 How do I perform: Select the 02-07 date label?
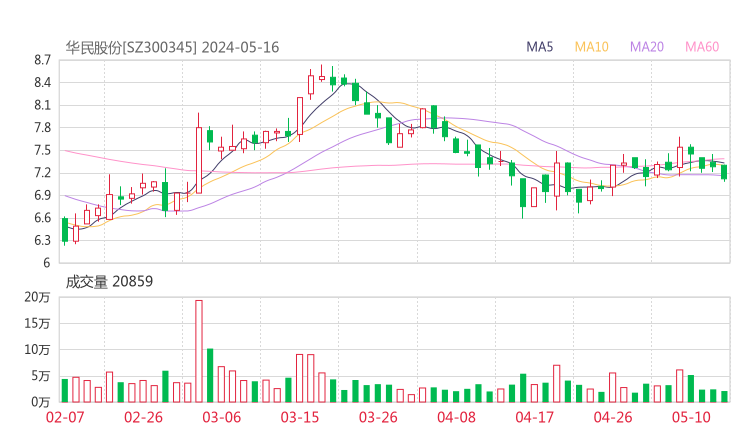click(x=65, y=417)
